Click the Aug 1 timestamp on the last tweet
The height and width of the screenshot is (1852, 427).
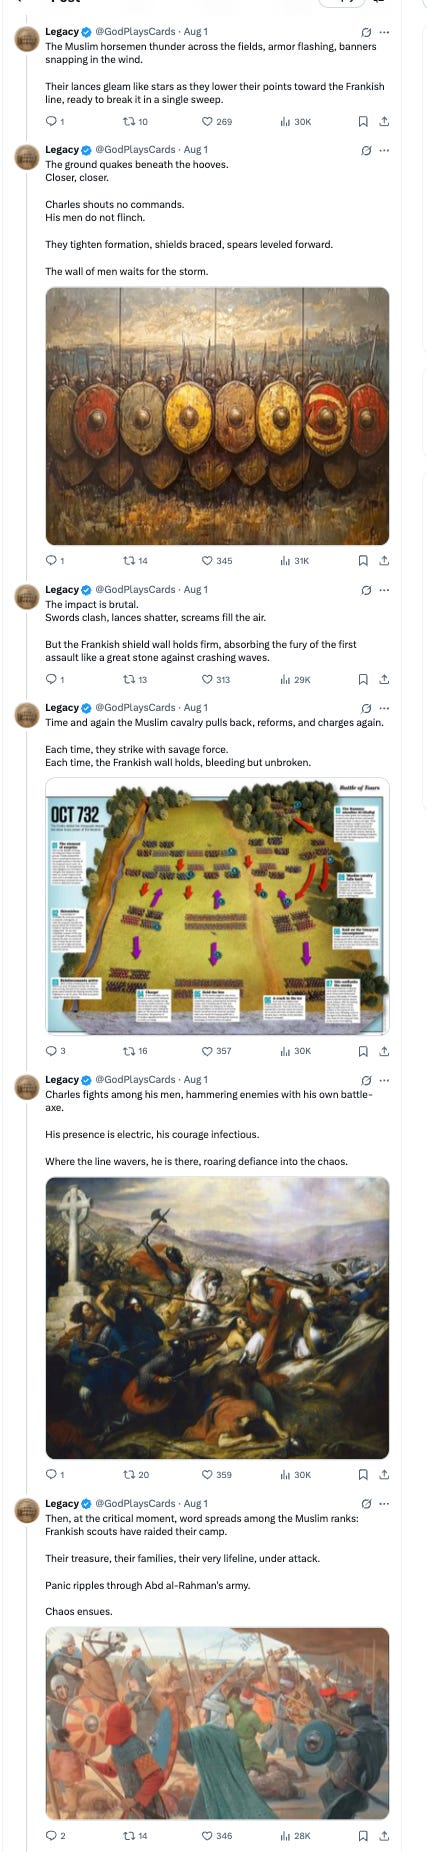pyautogui.click(x=196, y=1503)
